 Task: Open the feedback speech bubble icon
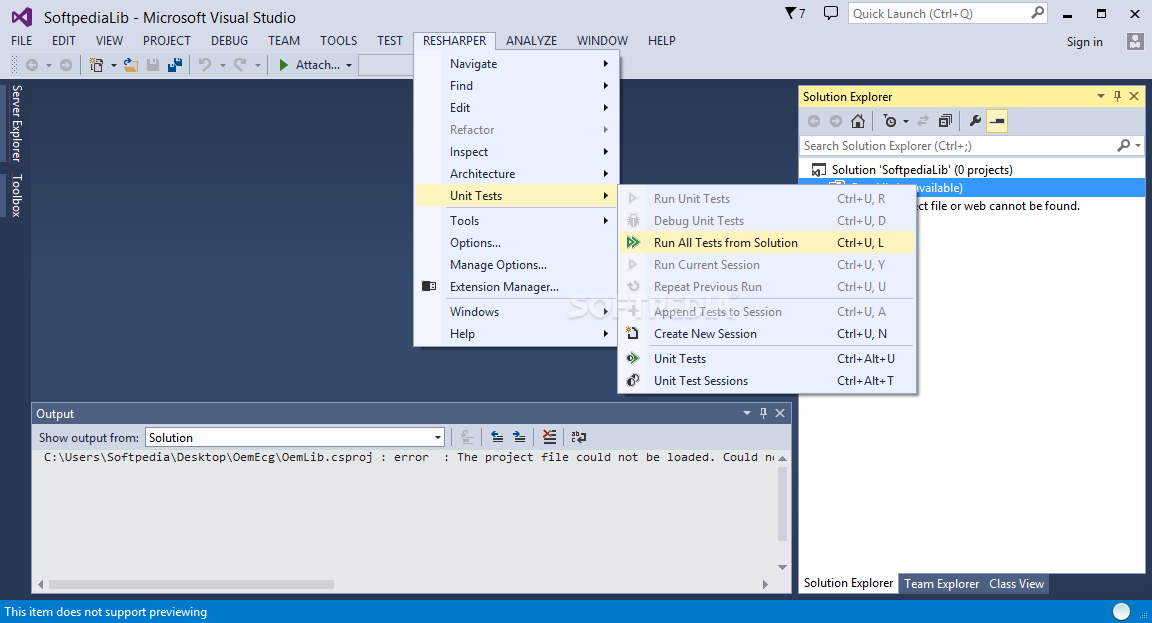831,13
